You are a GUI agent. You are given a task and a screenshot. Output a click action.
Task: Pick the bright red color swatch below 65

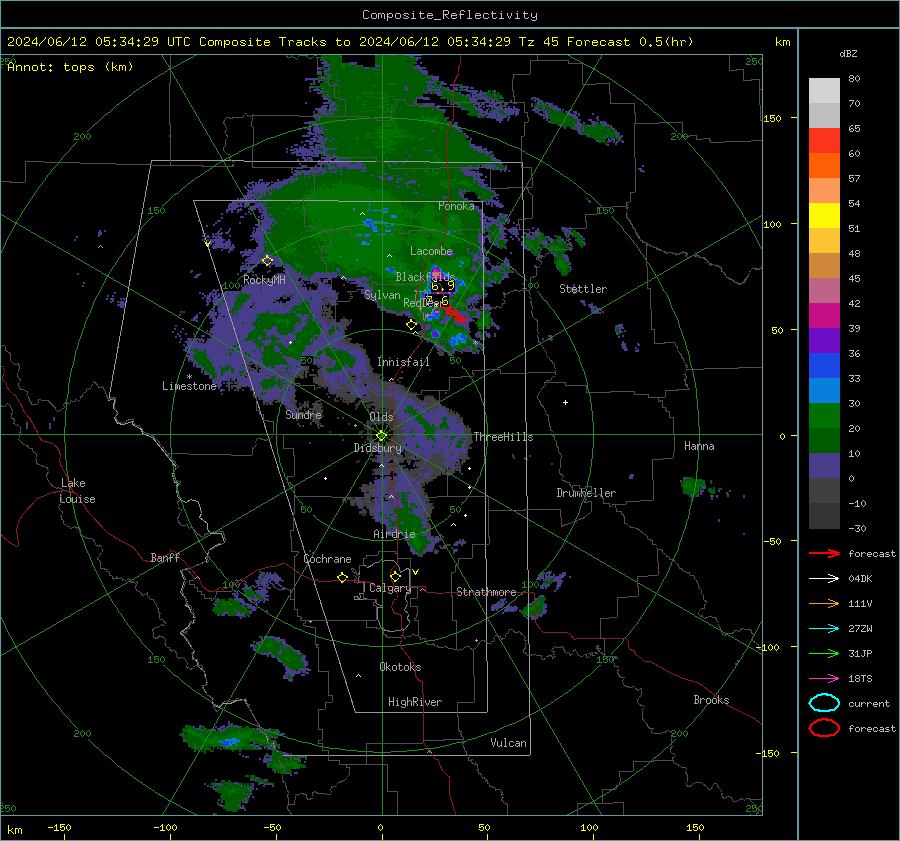coord(824,141)
